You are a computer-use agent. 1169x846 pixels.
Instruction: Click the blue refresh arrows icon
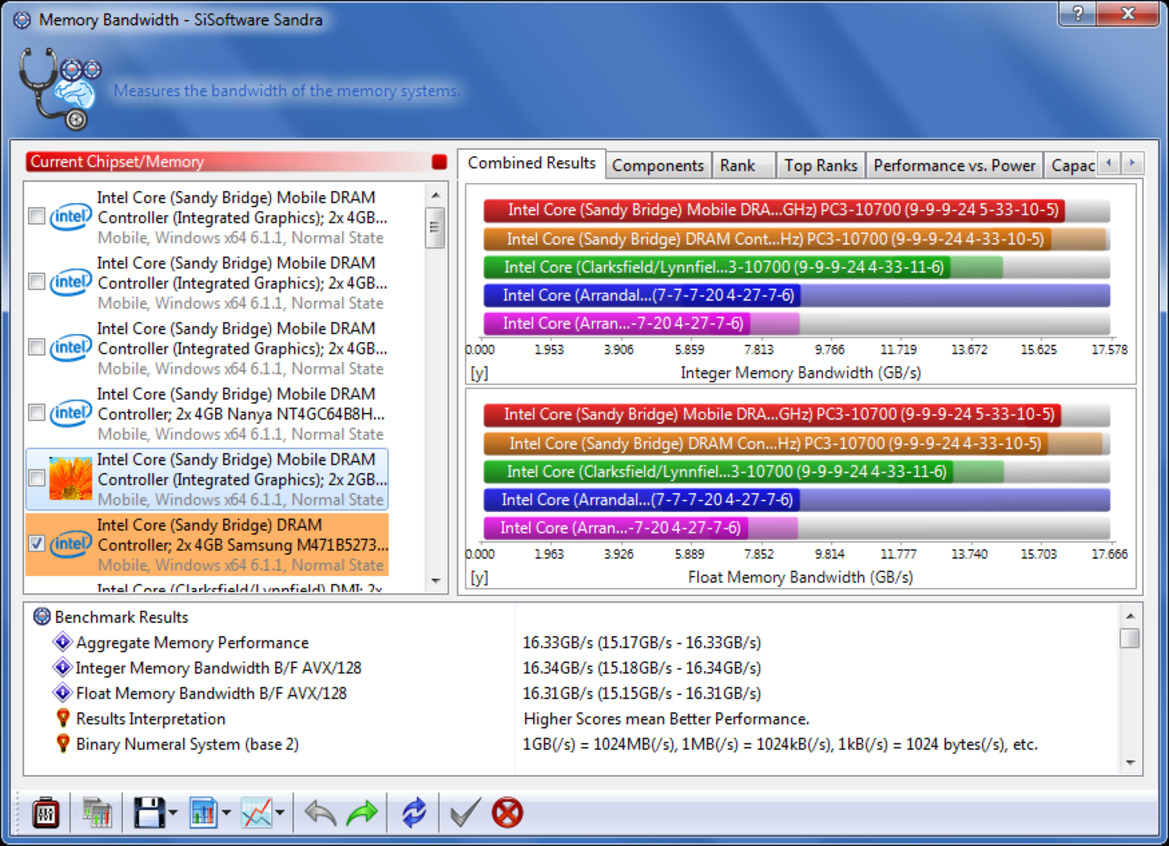coord(414,812)
